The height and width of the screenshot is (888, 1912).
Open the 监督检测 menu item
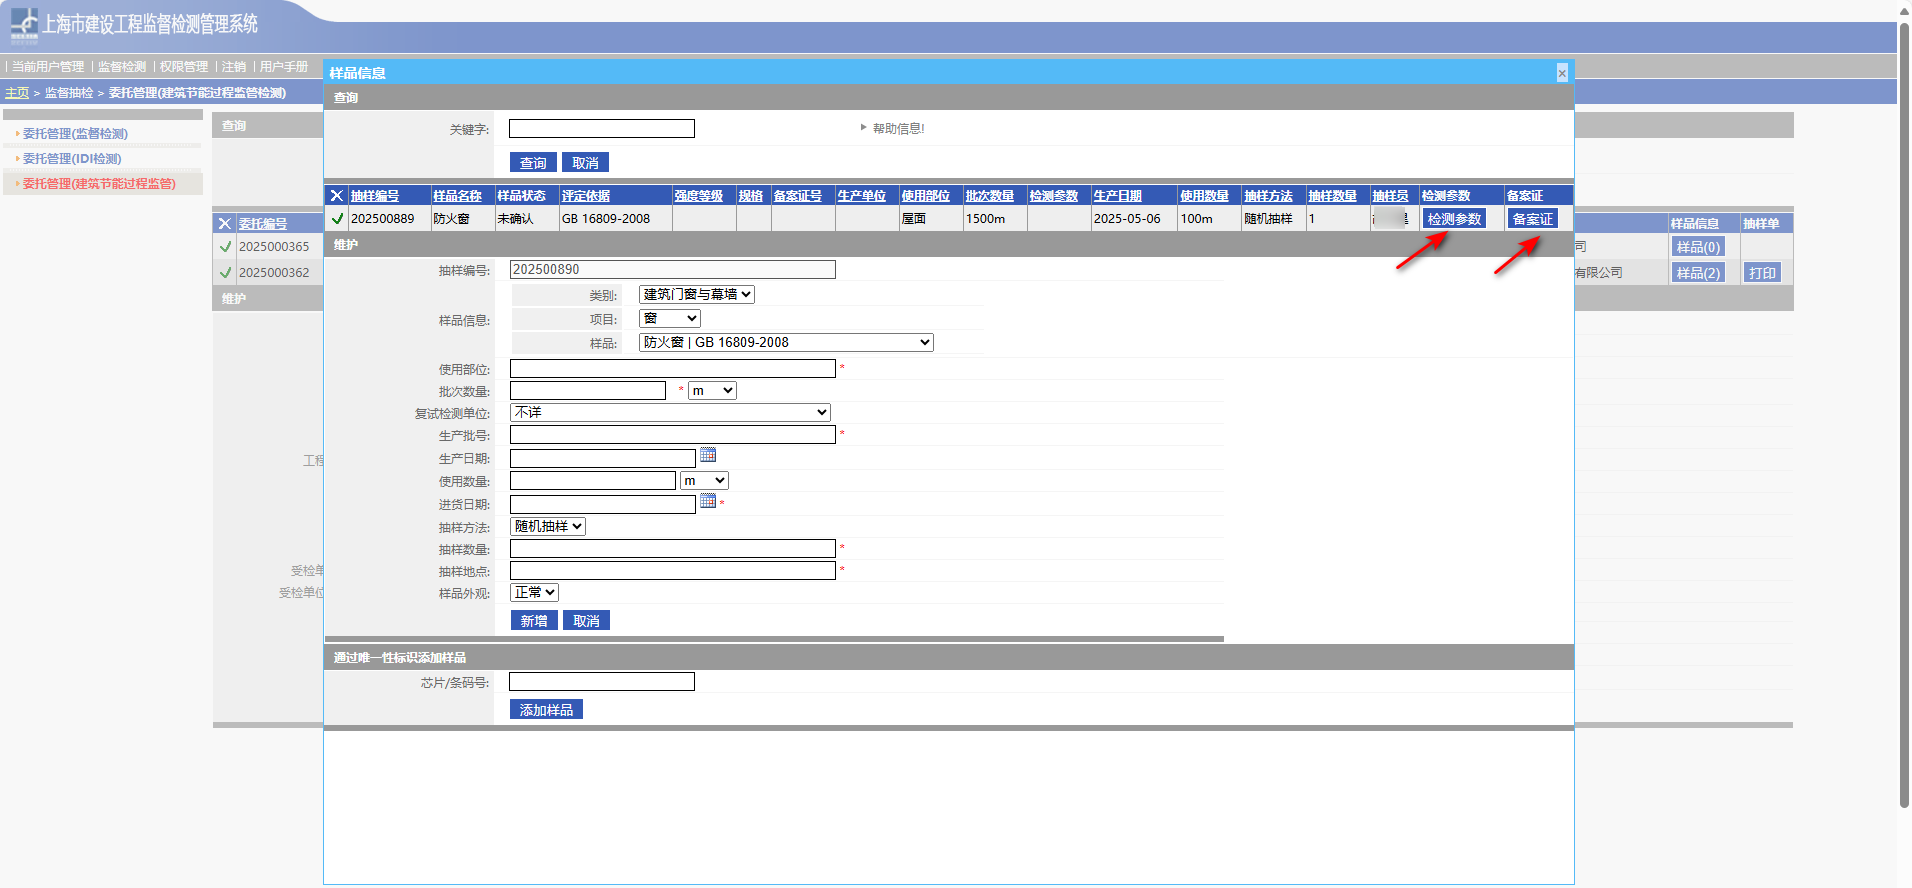point(122,67)
